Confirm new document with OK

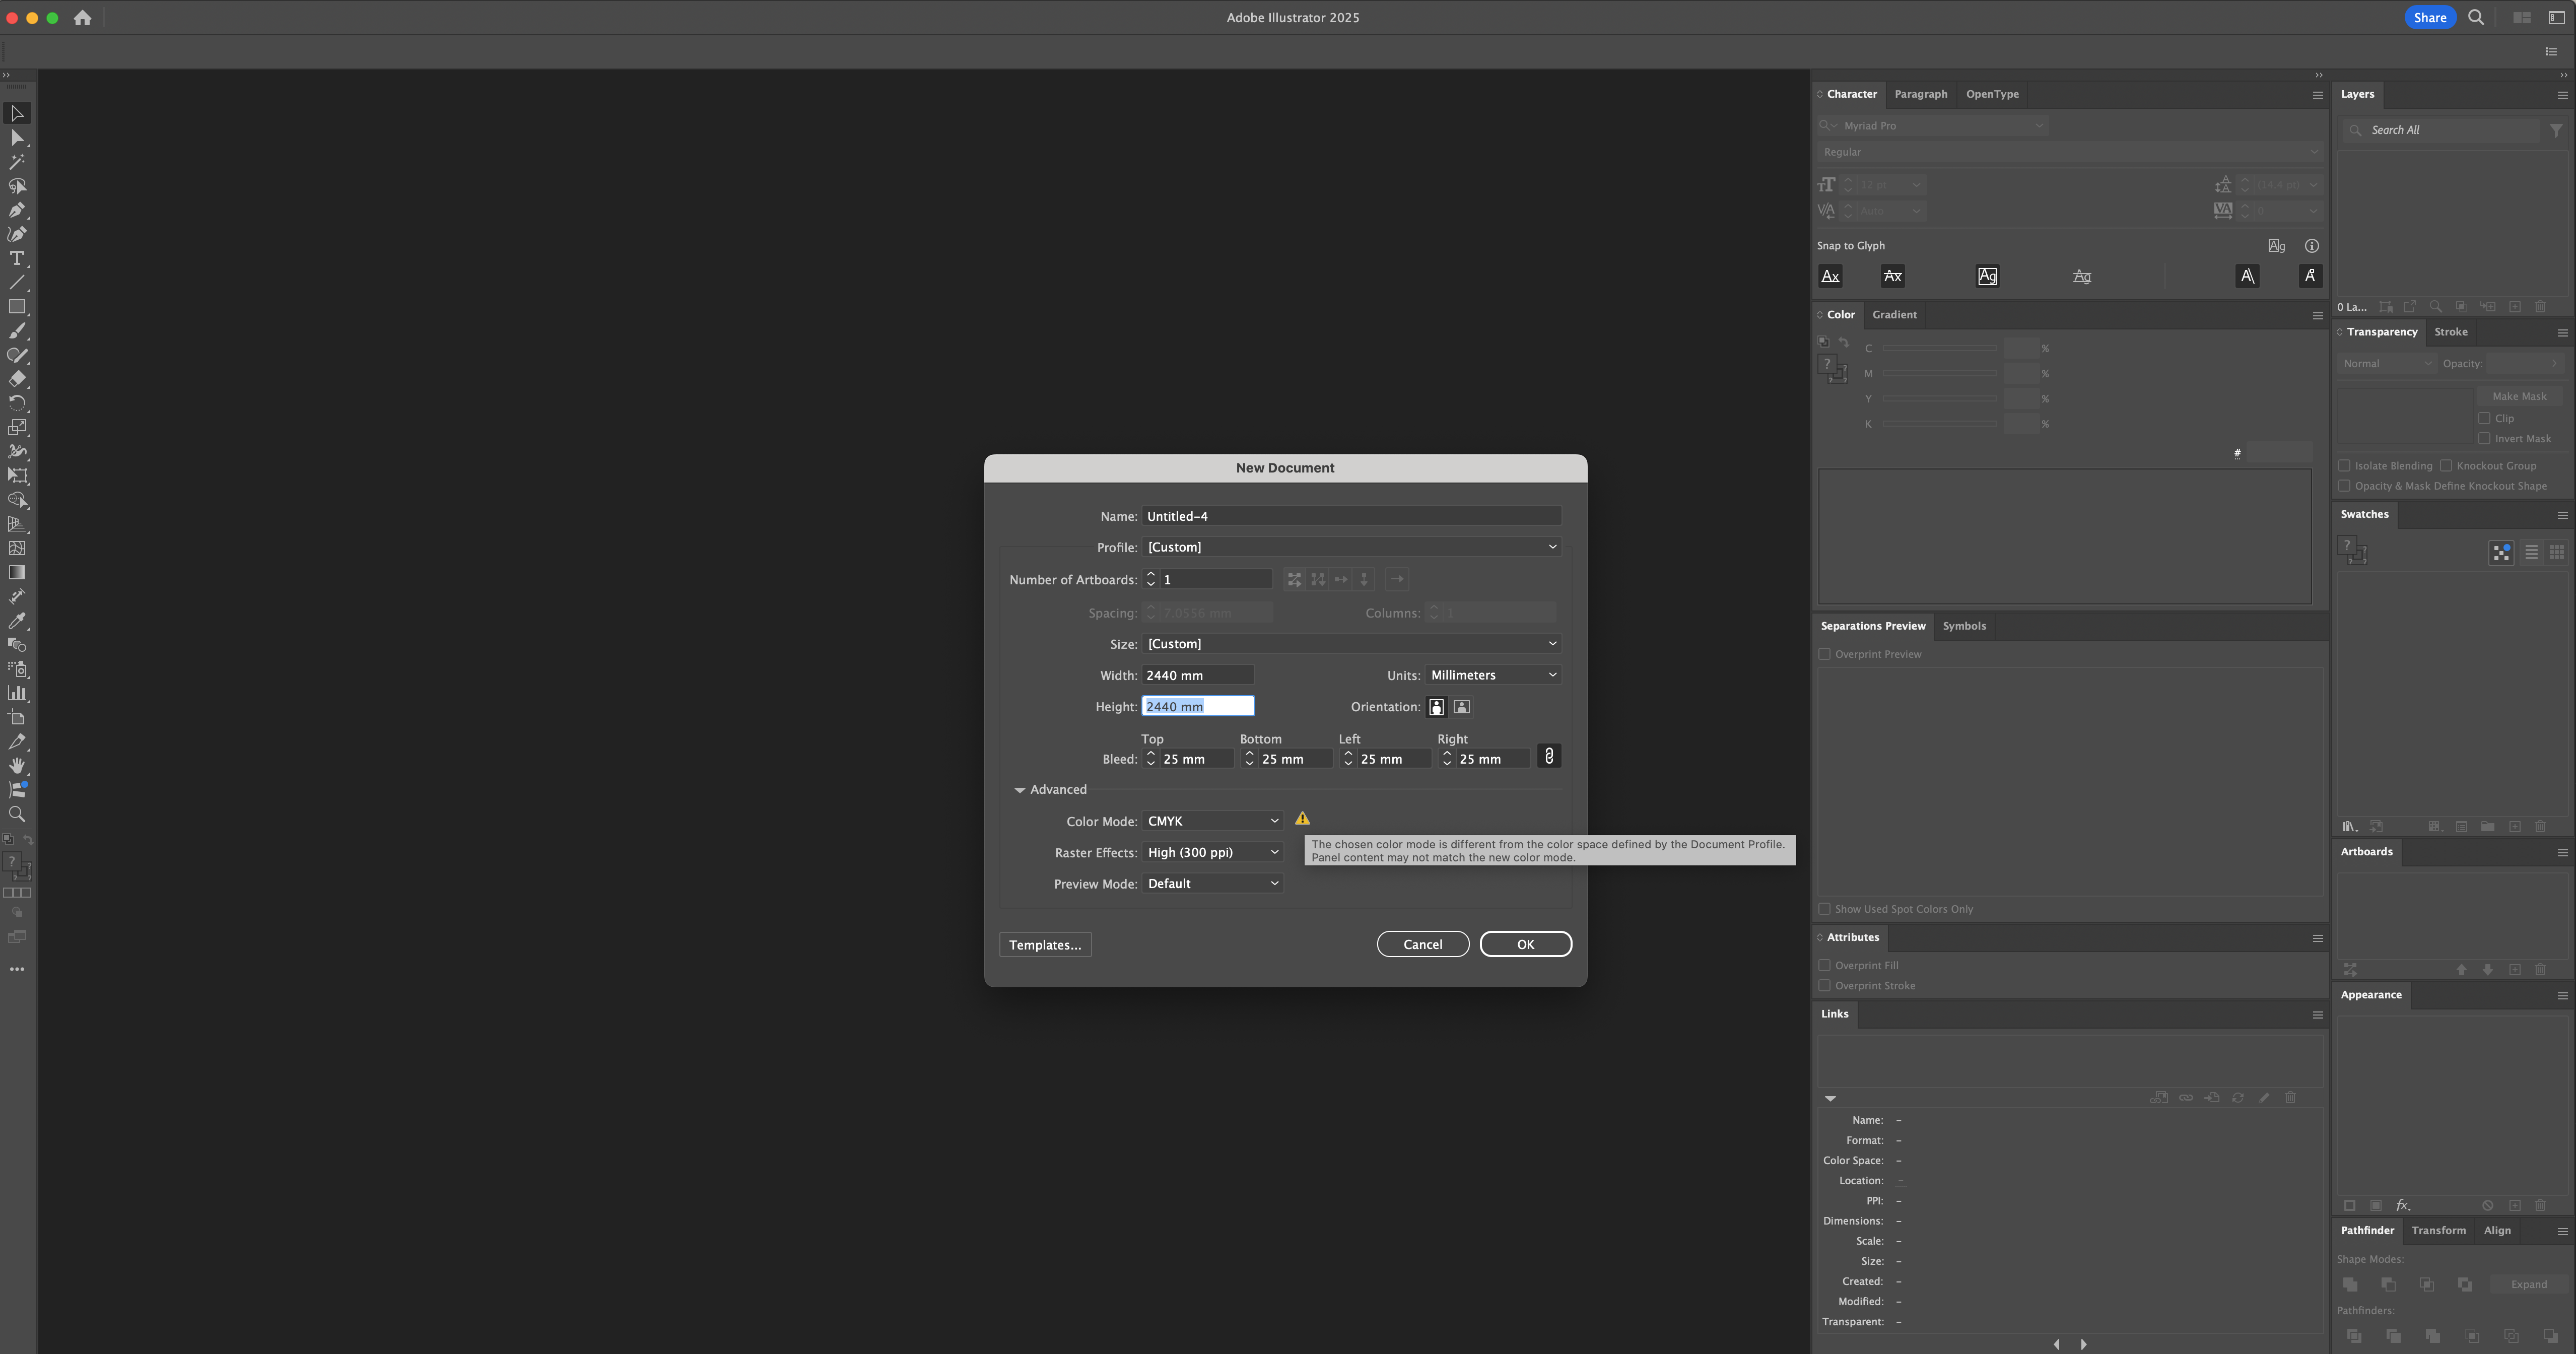(1525, 943)
